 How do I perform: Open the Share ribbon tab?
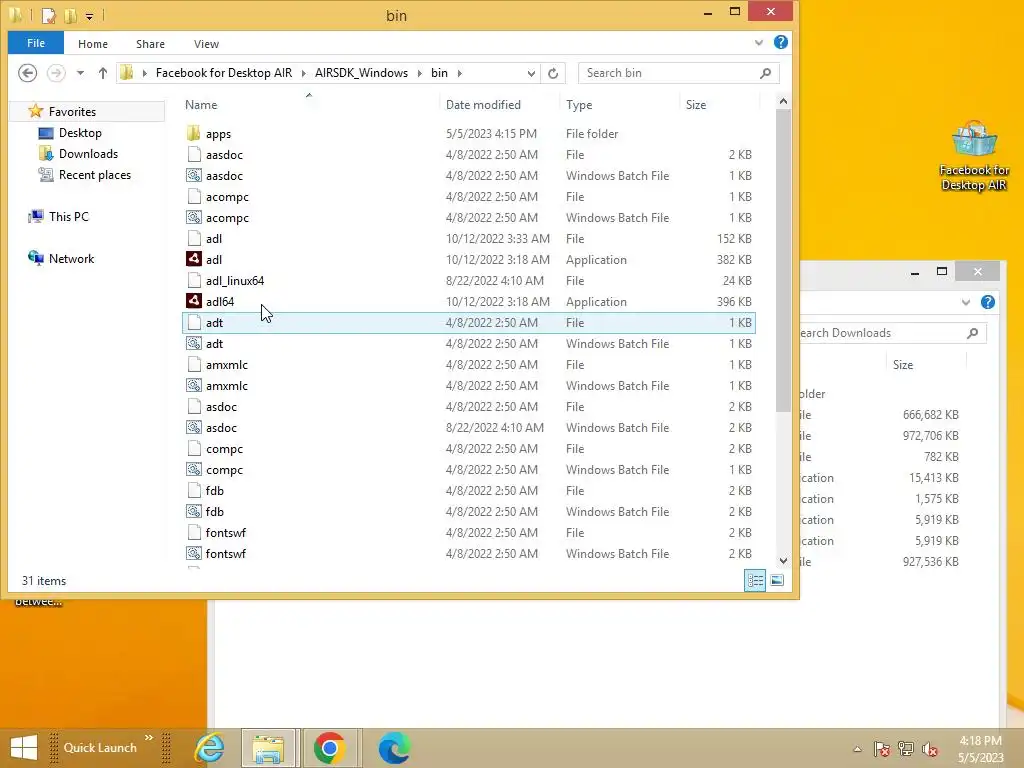150,44
